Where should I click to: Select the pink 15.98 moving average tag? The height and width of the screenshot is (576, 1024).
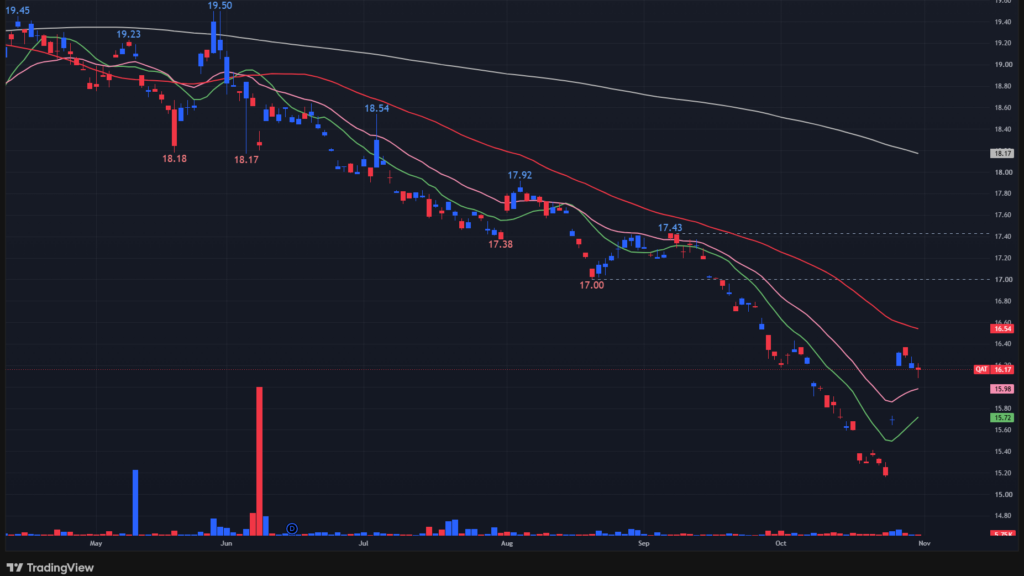point(1002,389)
